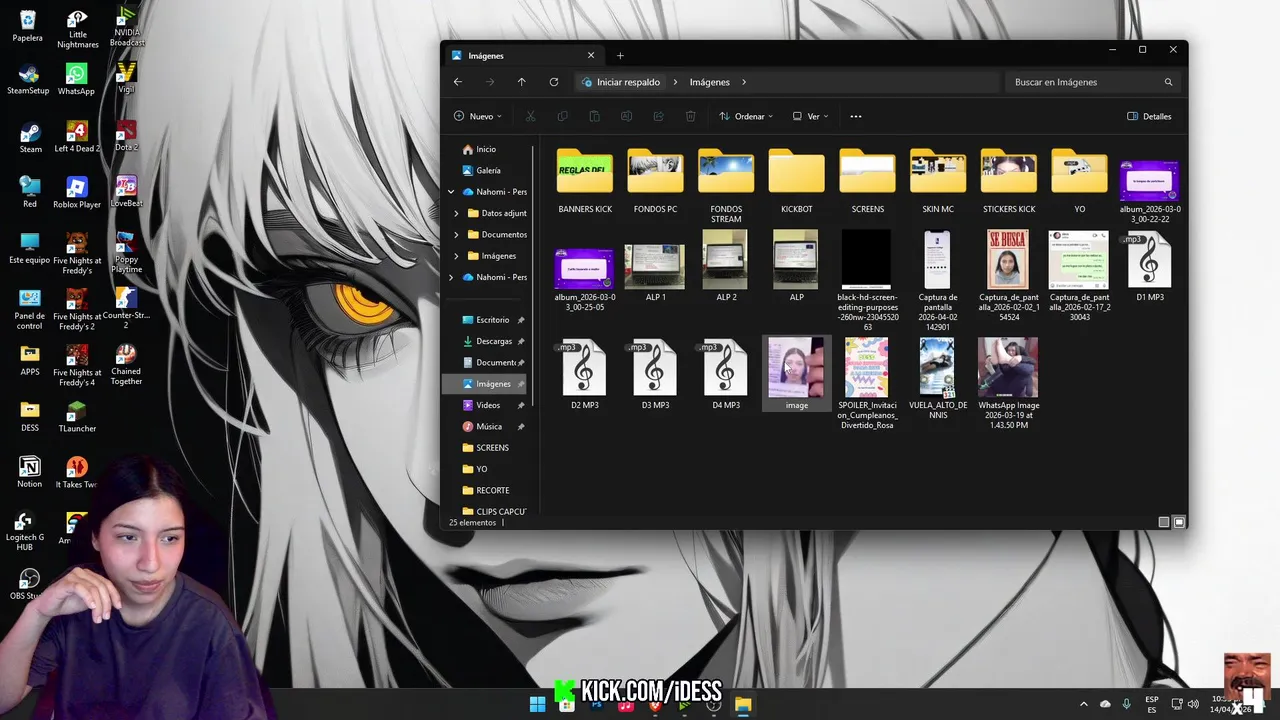1280x720 pixels.
Task: Select the Roblox Player desktop icon
Action: click(x=77, y=192)
